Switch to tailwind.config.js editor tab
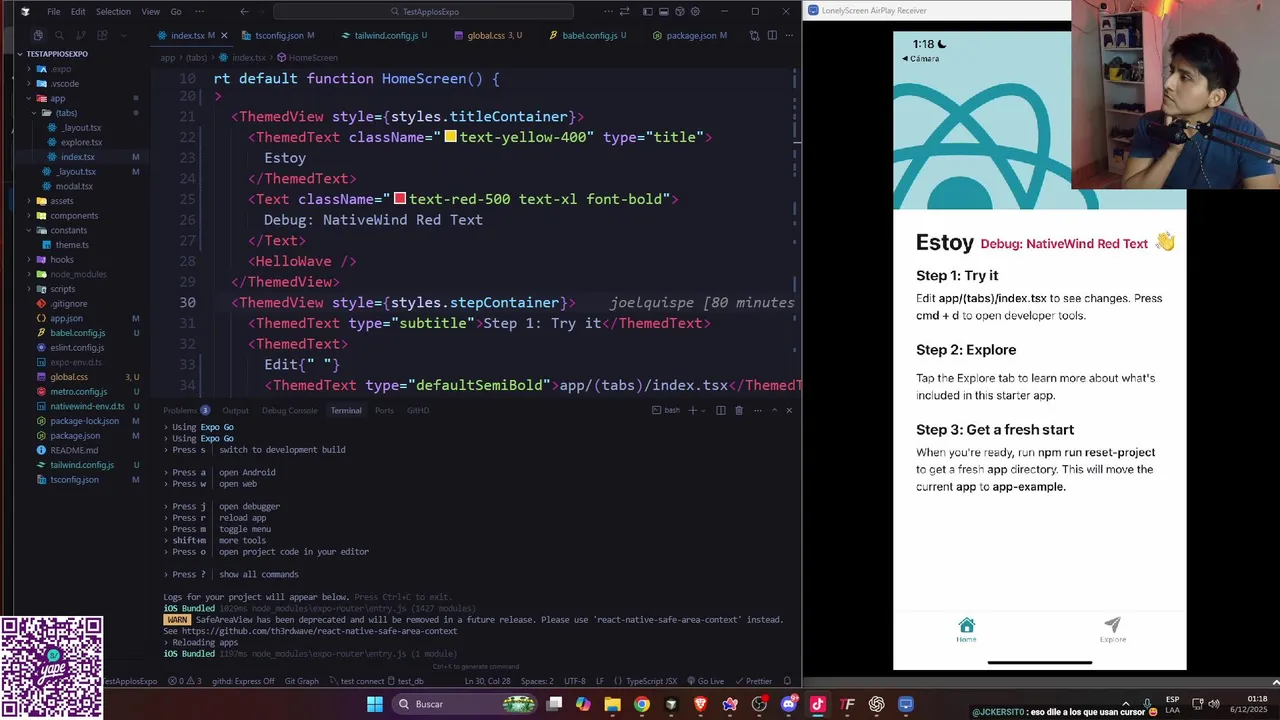Viewport: 1280px width, 720px height. (x=385, y=35)
